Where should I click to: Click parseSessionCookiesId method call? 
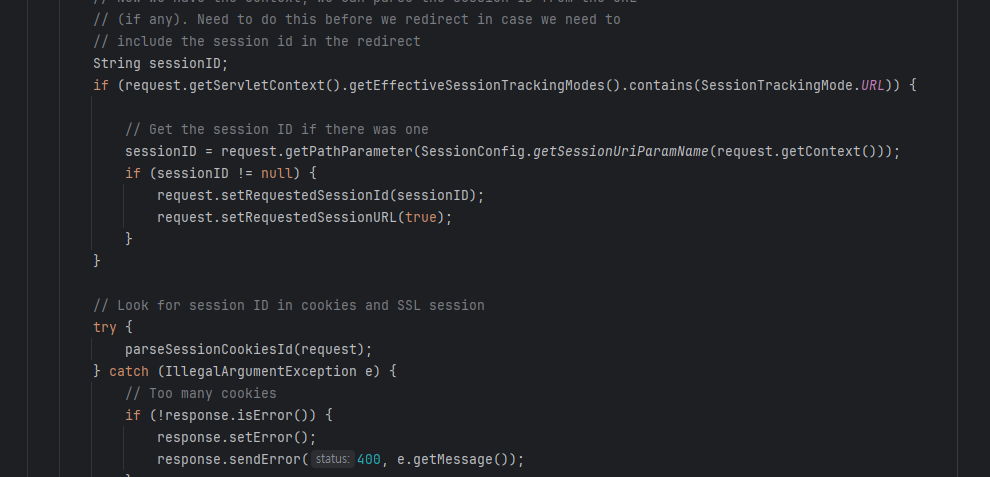[x=209, y=349]
